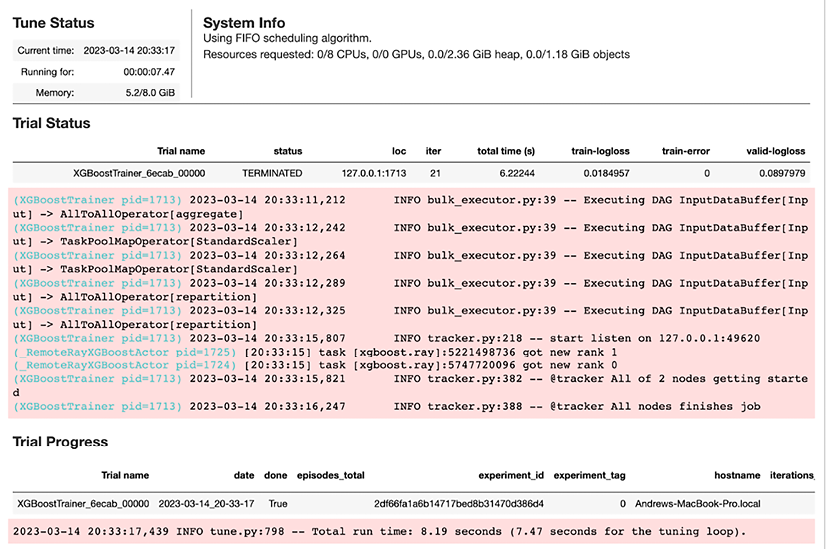Click the 'total time (s)' column header
828x549 pixels.
506,151
